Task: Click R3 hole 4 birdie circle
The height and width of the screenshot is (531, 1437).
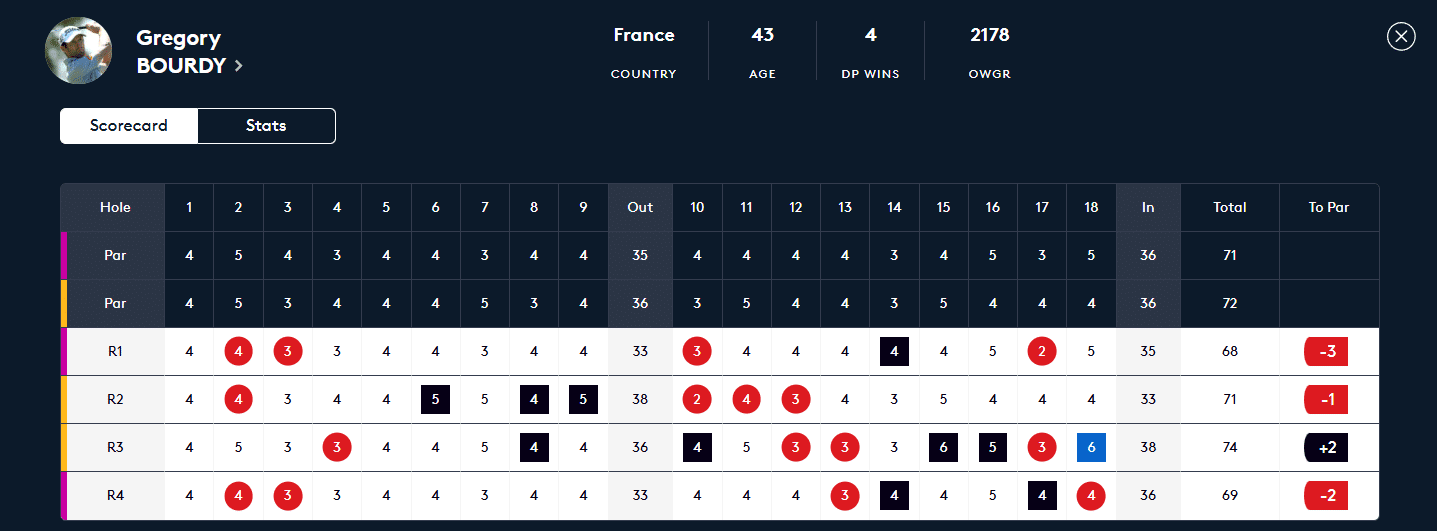Action: [x=337, y=448]
